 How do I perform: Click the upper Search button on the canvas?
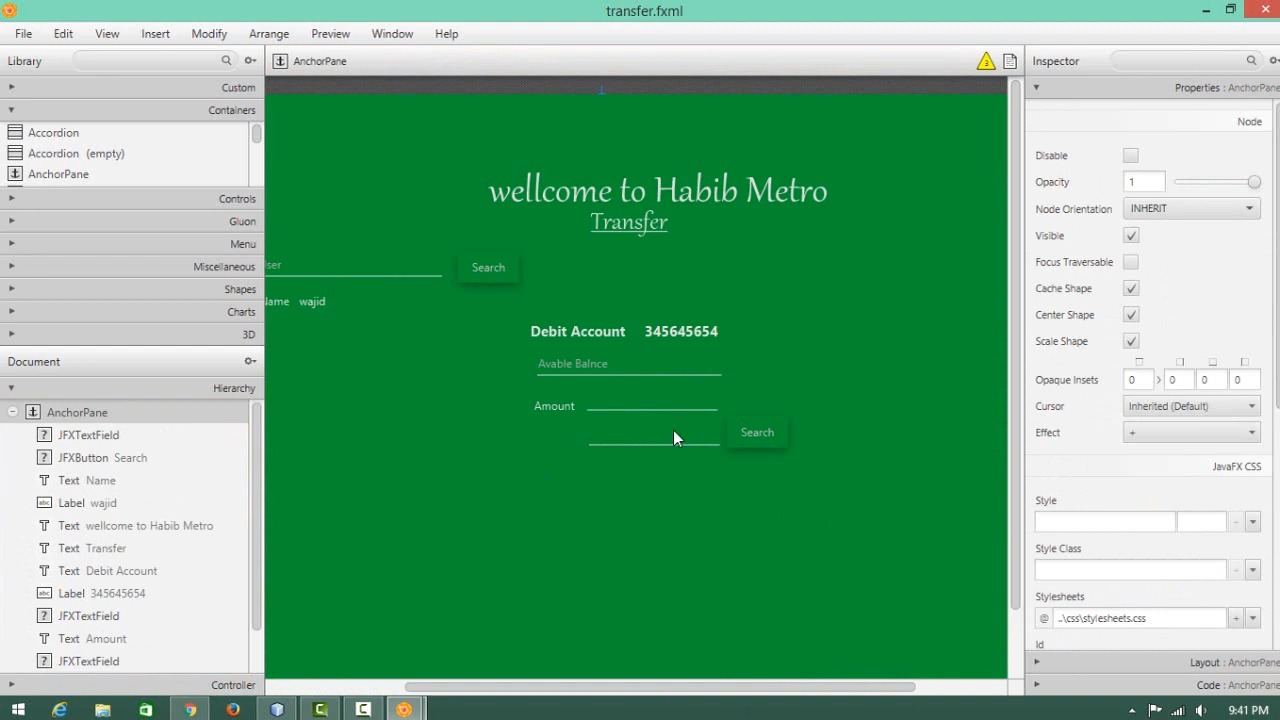pyautogui.click(x=488, y=268)
